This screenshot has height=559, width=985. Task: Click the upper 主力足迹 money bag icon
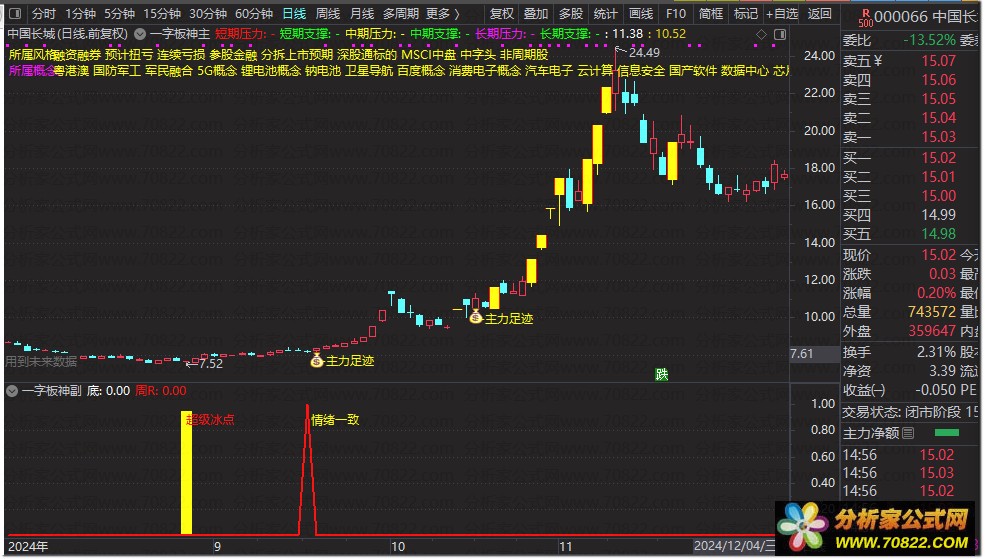[x=476, y=317]
